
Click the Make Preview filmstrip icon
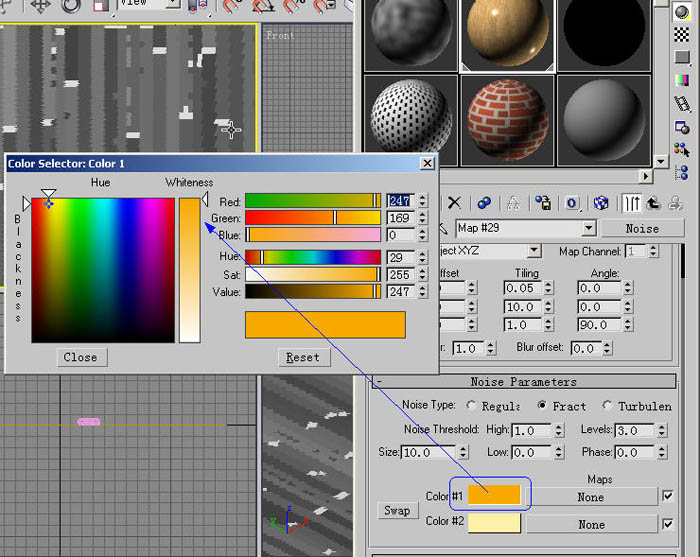(x=682, y=104)
